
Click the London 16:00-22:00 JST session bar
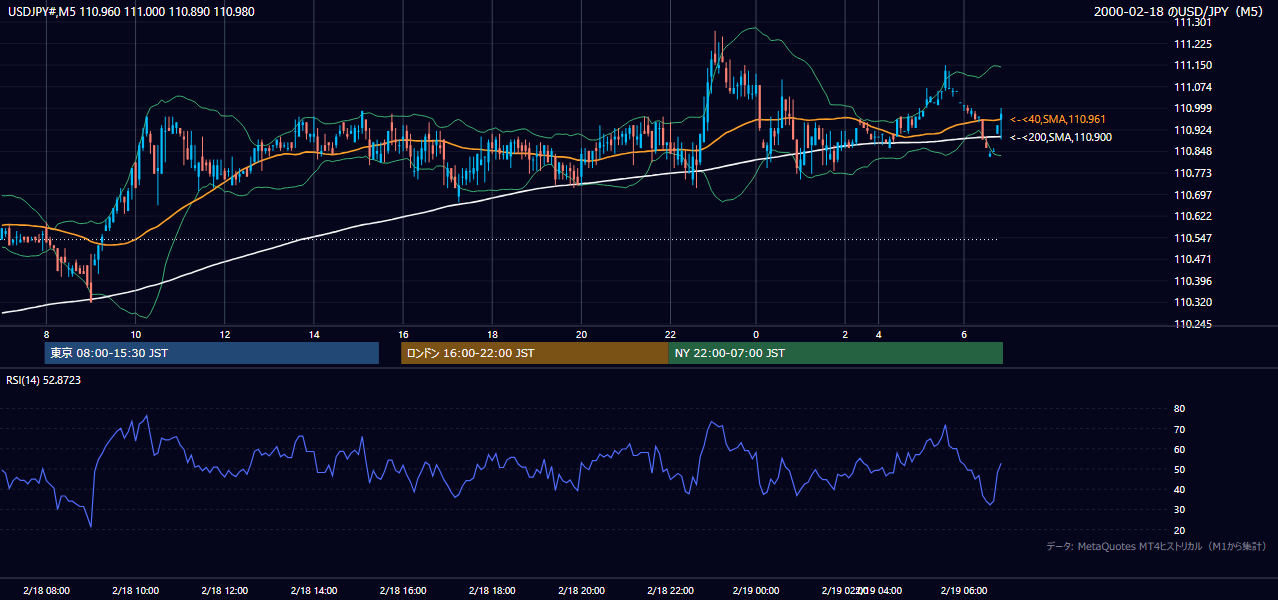pyautogui.click(x=535, y=353)
